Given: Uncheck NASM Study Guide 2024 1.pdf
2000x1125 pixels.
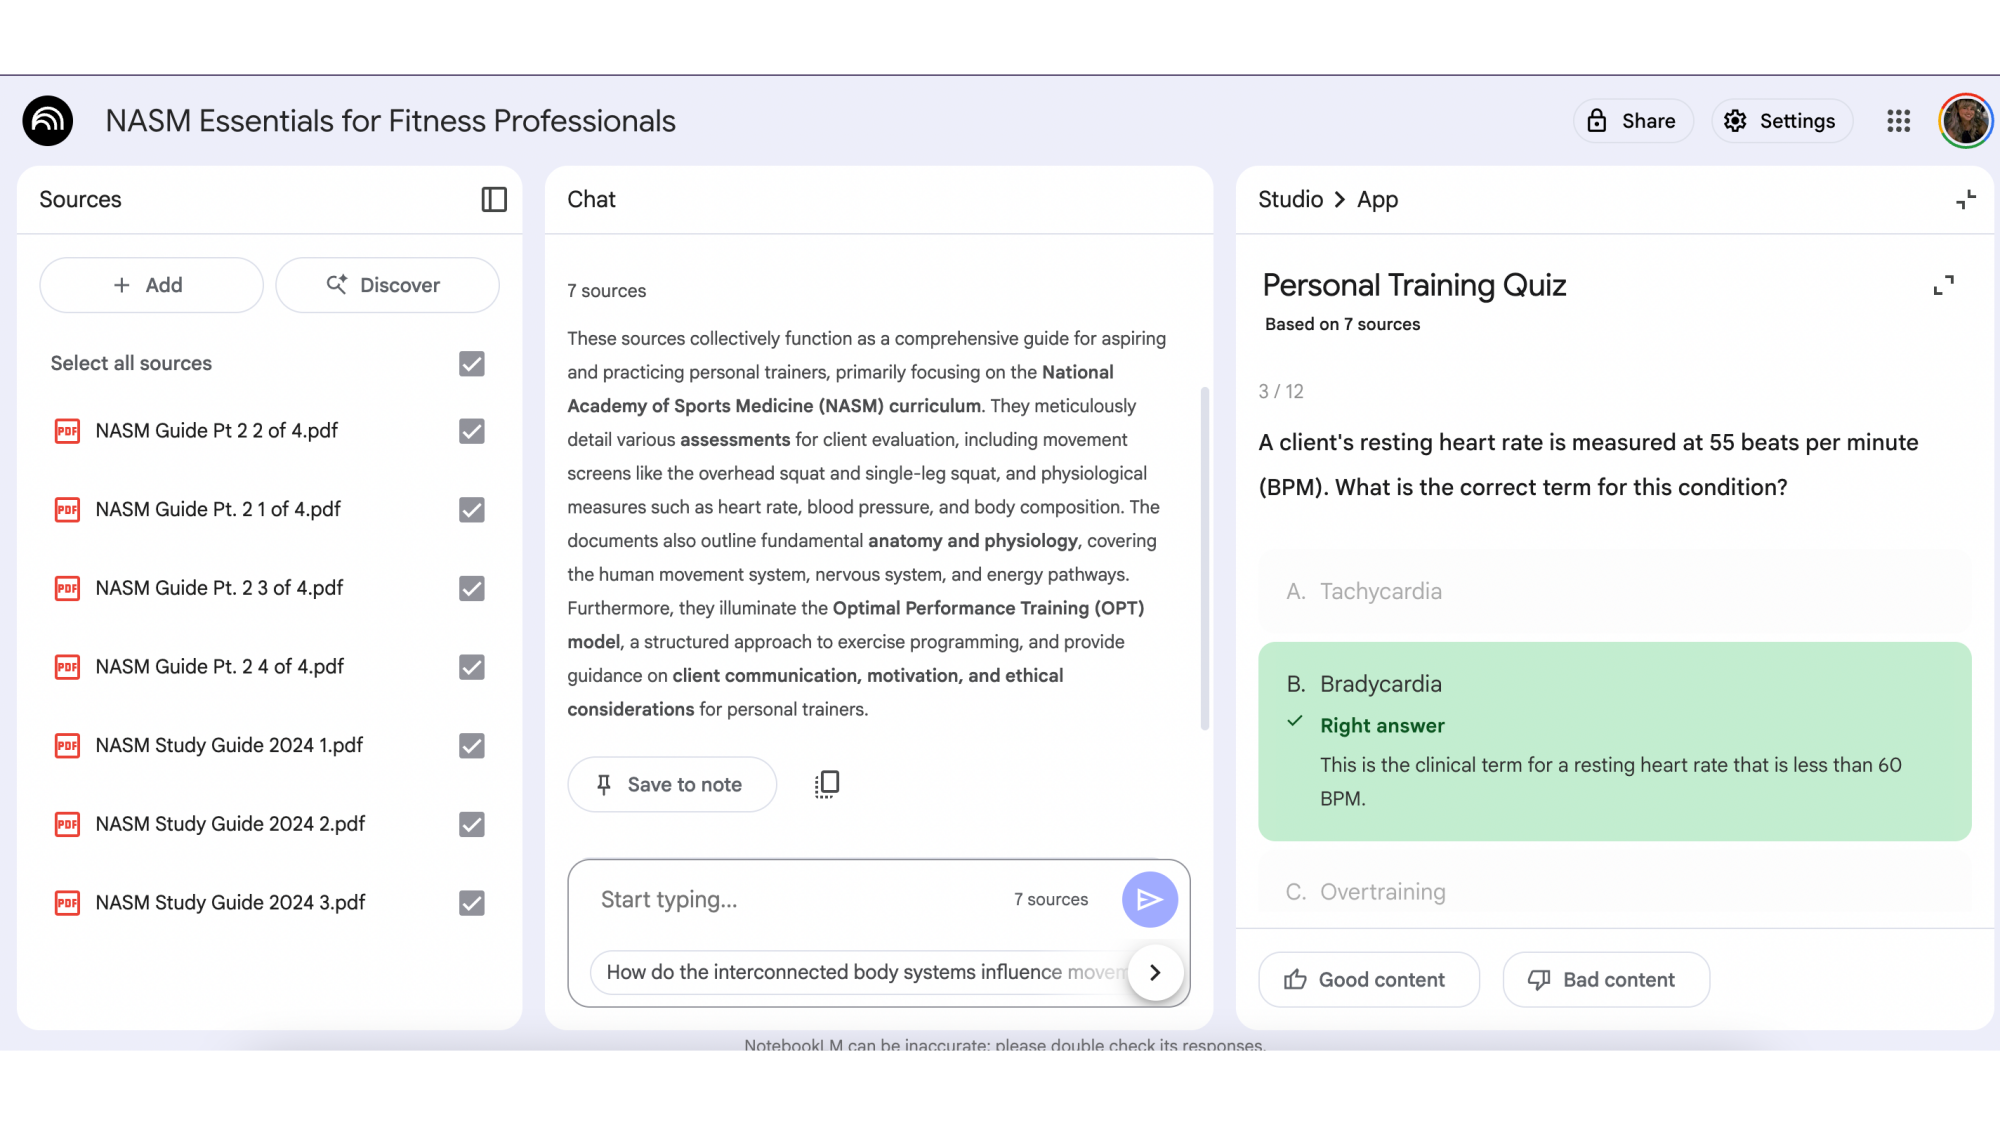Looking at the screenshot, I should tap(472, 746).
